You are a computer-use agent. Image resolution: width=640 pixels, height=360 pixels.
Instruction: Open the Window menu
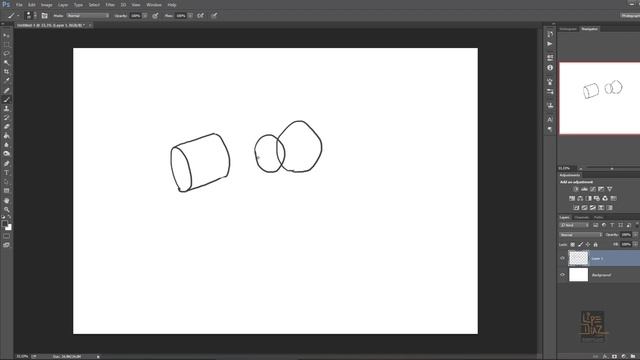[154, 5]
